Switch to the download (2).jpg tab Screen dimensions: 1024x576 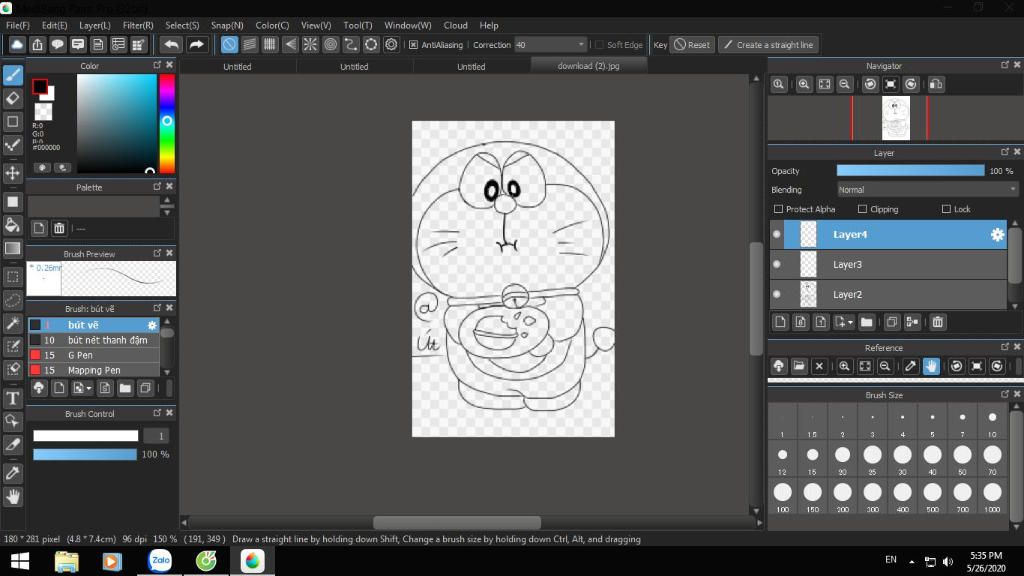[589, 66]
